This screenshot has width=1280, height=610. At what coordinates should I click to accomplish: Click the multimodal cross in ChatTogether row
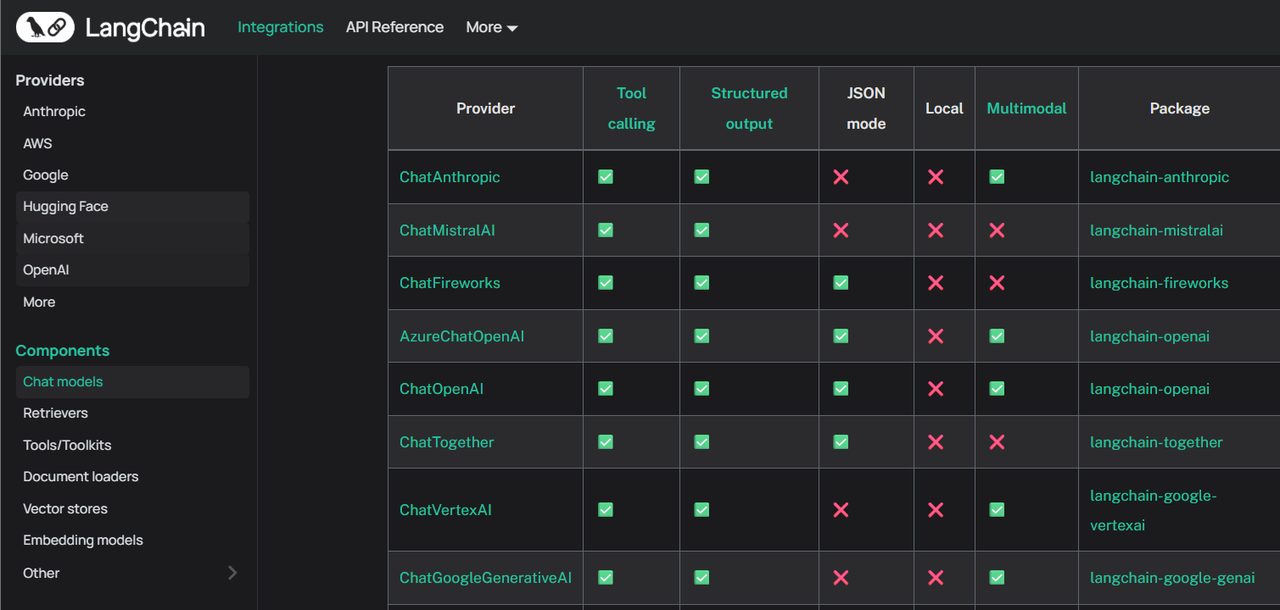(997, 442)
